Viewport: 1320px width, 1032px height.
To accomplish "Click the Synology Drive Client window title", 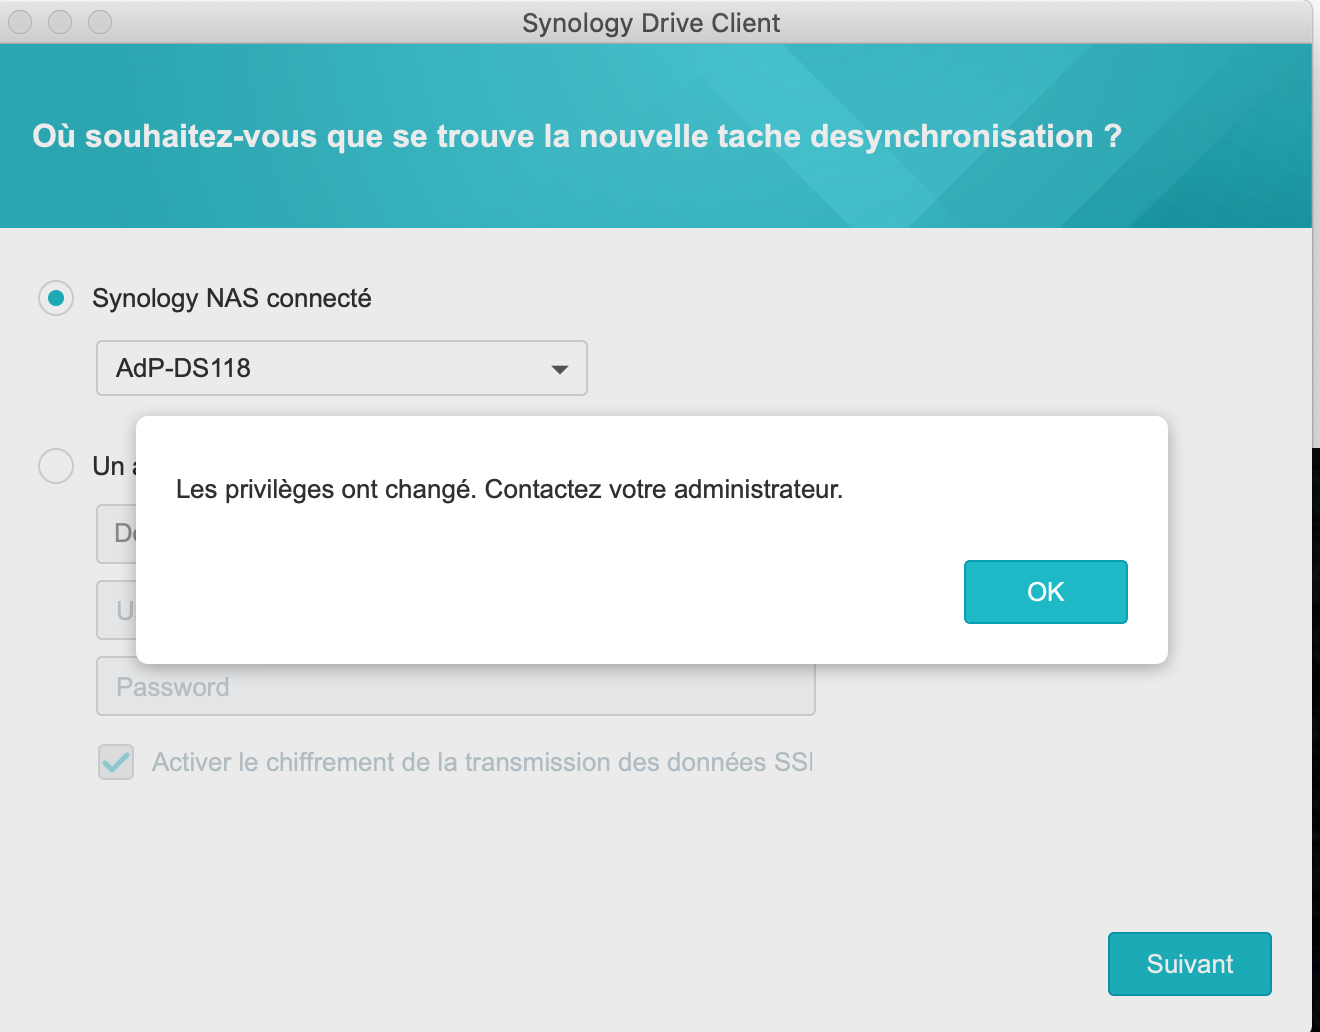I will click(650, 23).
